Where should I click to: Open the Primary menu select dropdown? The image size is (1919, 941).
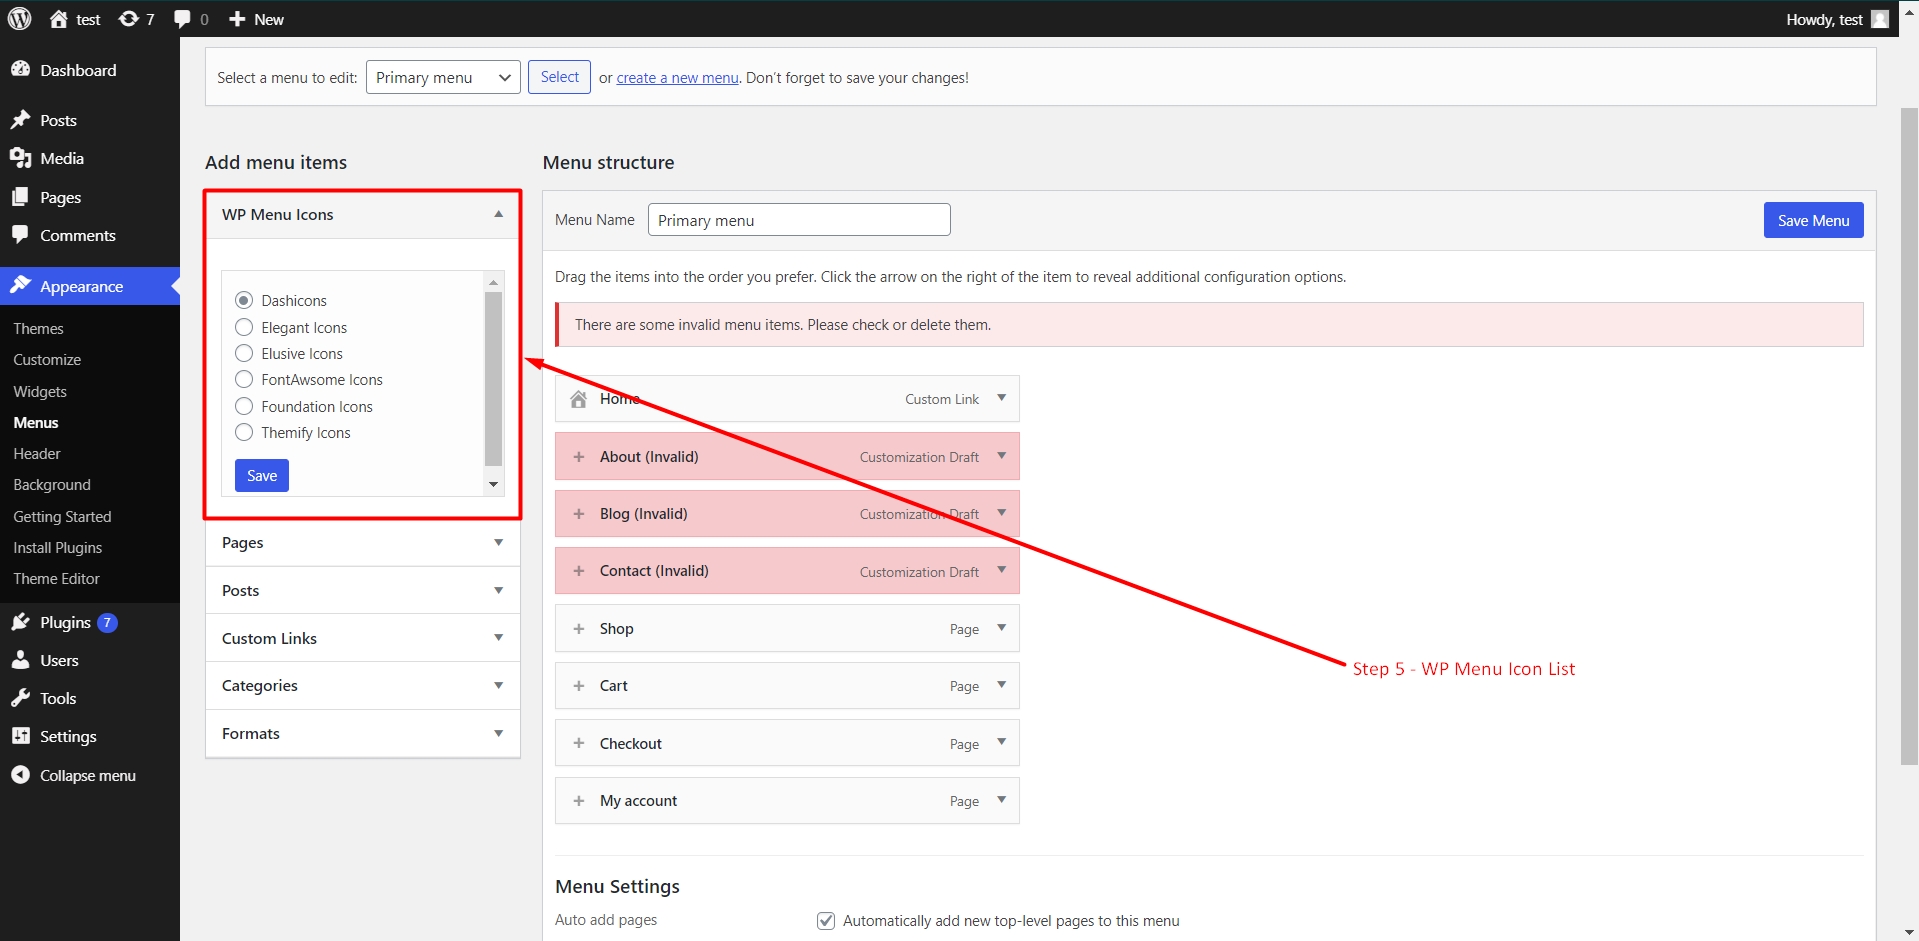click(443, 77)
